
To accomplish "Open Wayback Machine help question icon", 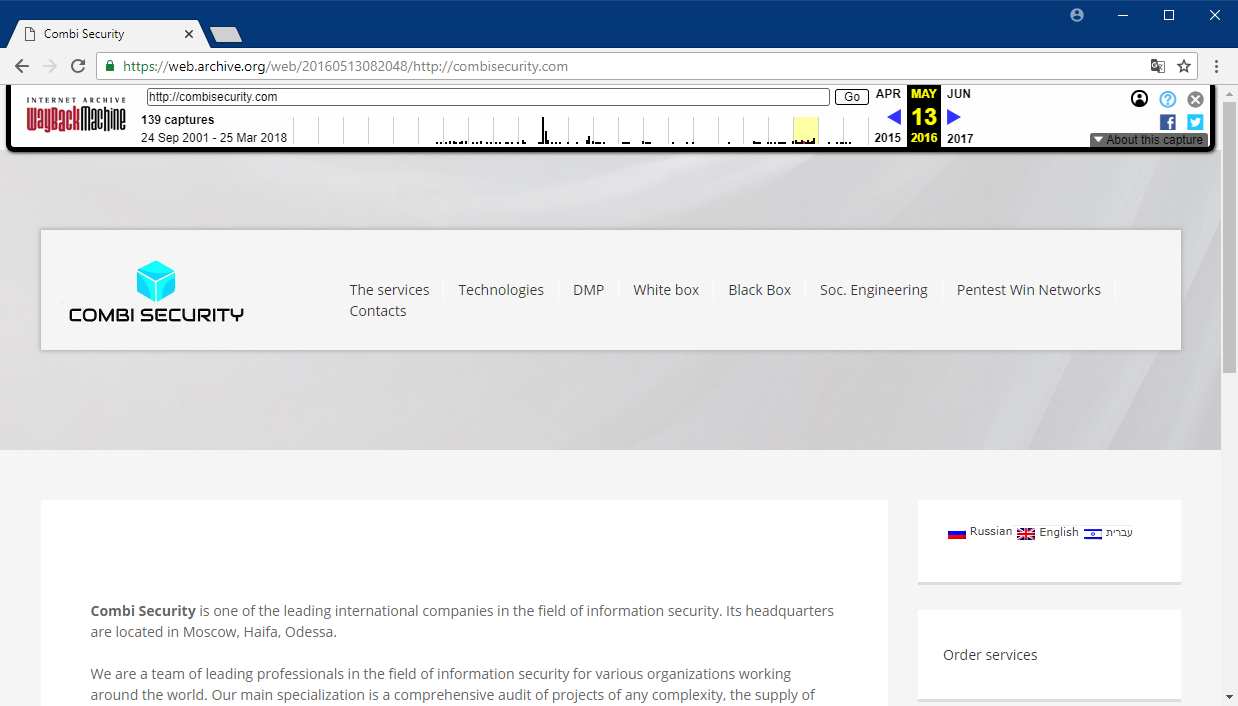I will pos(1167,99).
